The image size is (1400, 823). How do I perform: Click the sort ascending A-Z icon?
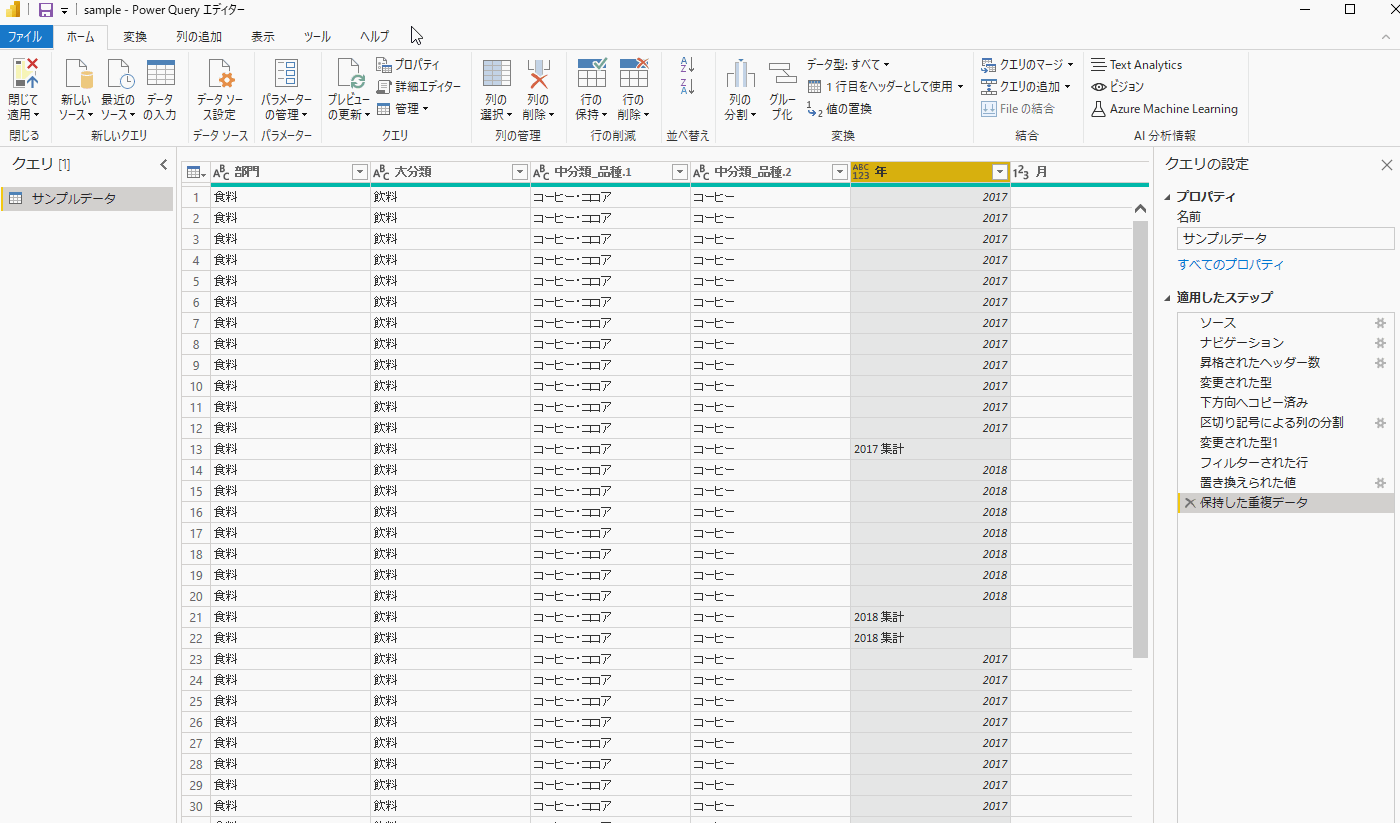click(687, 64)
